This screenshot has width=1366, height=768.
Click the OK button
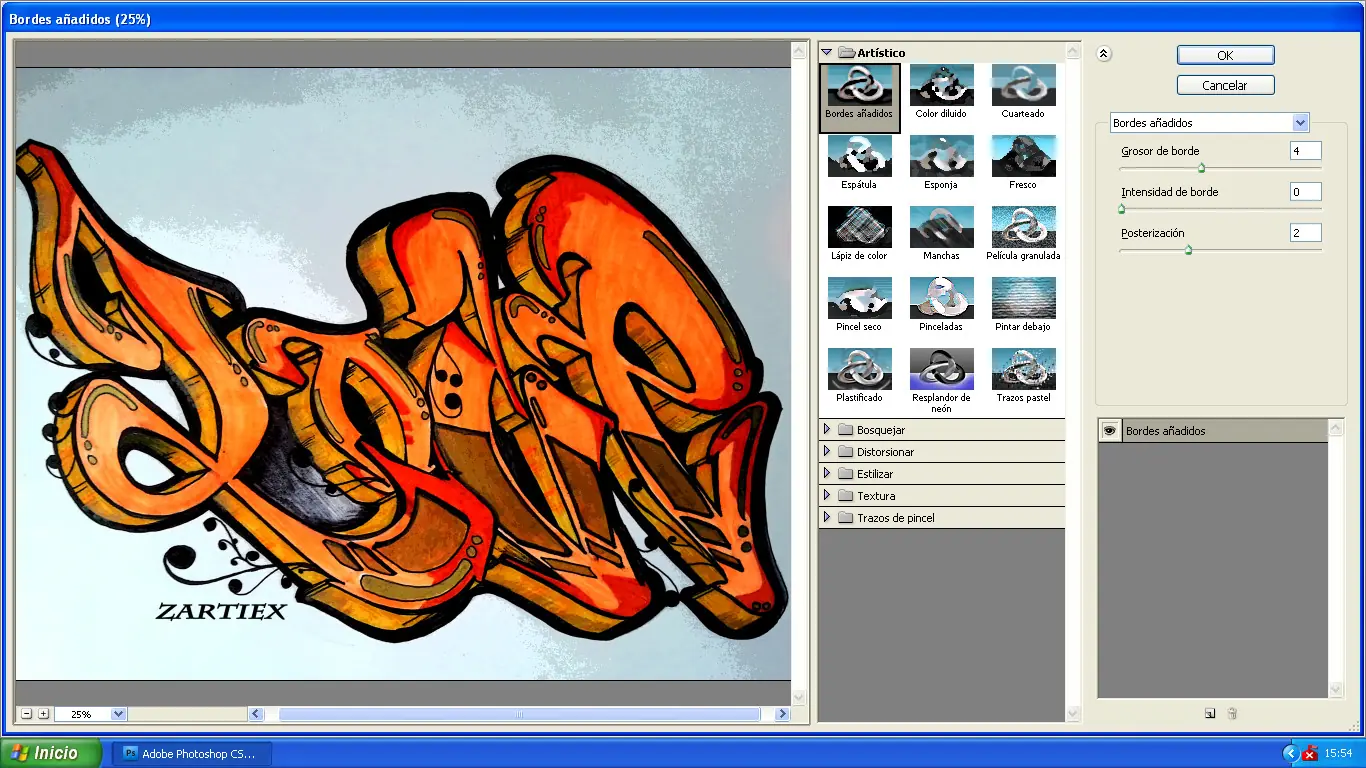tap(1225, 56)
